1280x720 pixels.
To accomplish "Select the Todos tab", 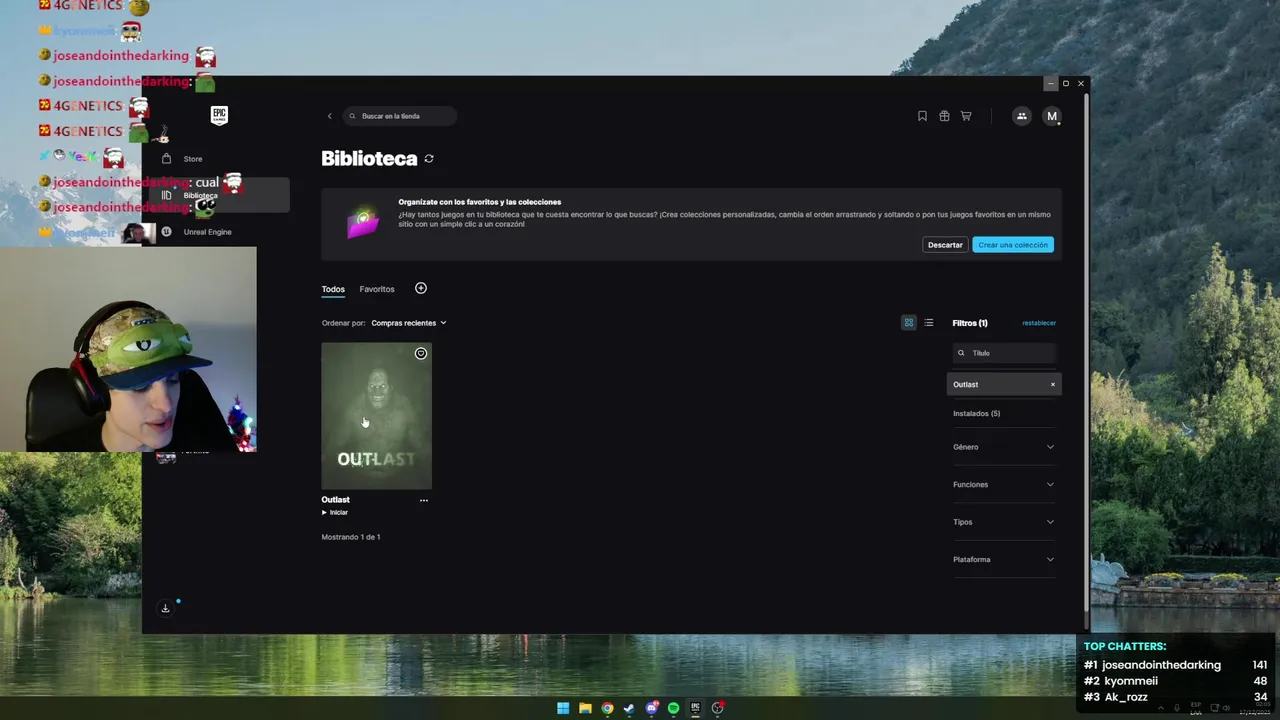I will click(333, 289).
